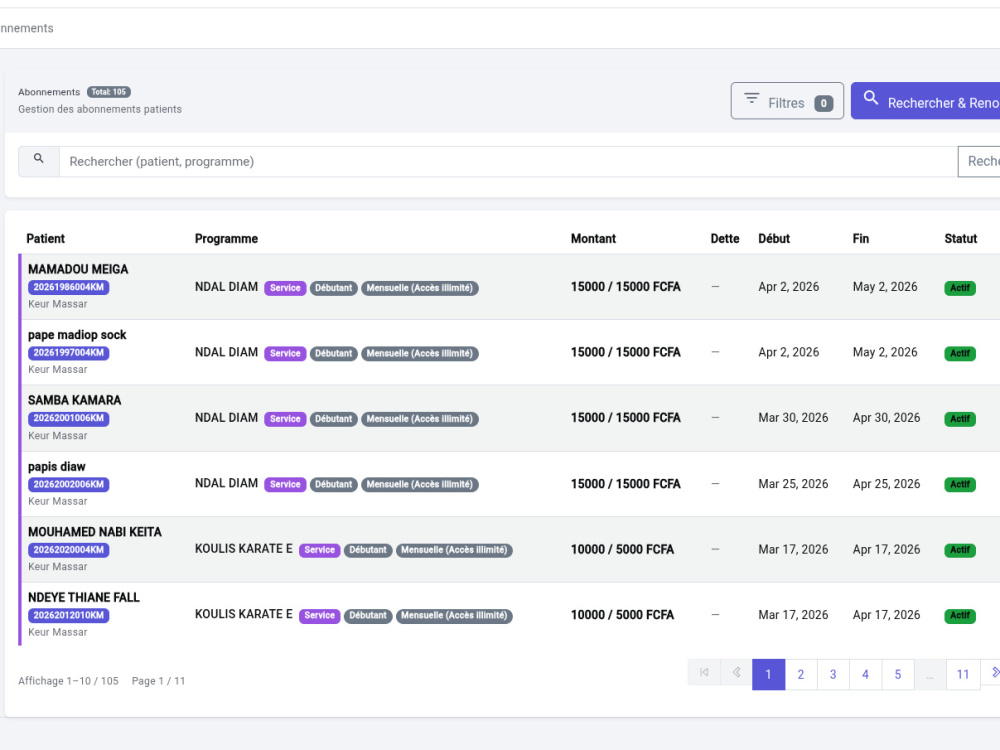Screen dimensions: 1000x750
Task: Jump to pagination page 11
Action: [x=963, y=674]
